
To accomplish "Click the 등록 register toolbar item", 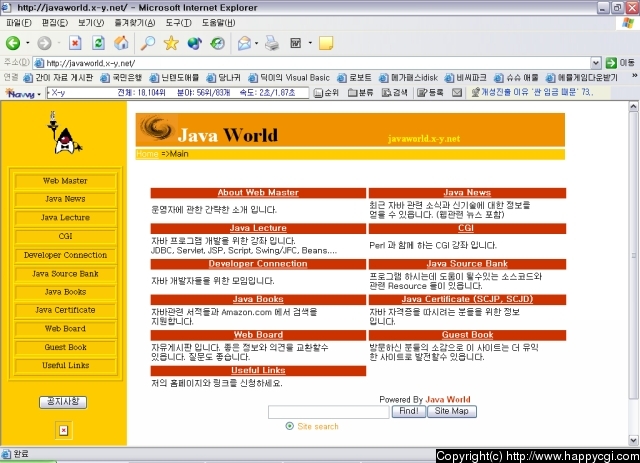I will tap(430, 93).
